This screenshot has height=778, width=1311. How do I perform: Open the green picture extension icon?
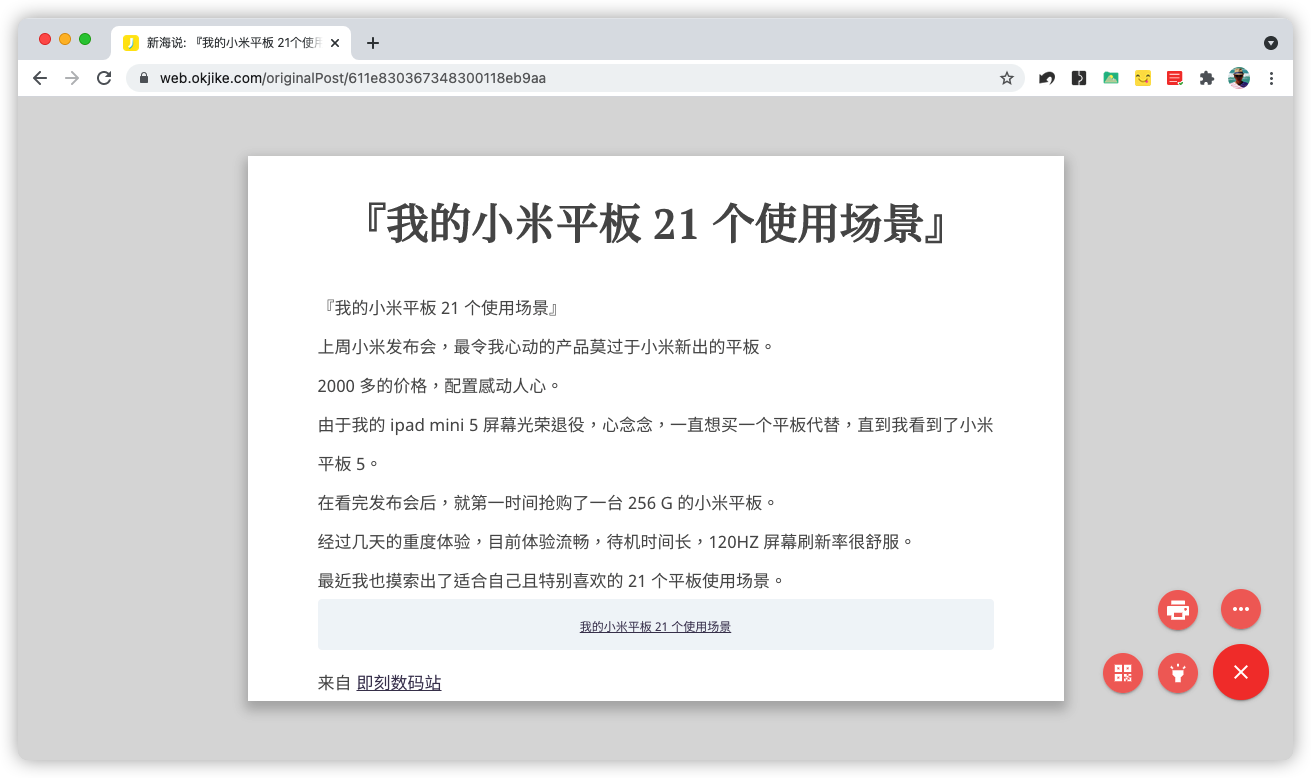pyautogui.click(x=1111, y=78)
